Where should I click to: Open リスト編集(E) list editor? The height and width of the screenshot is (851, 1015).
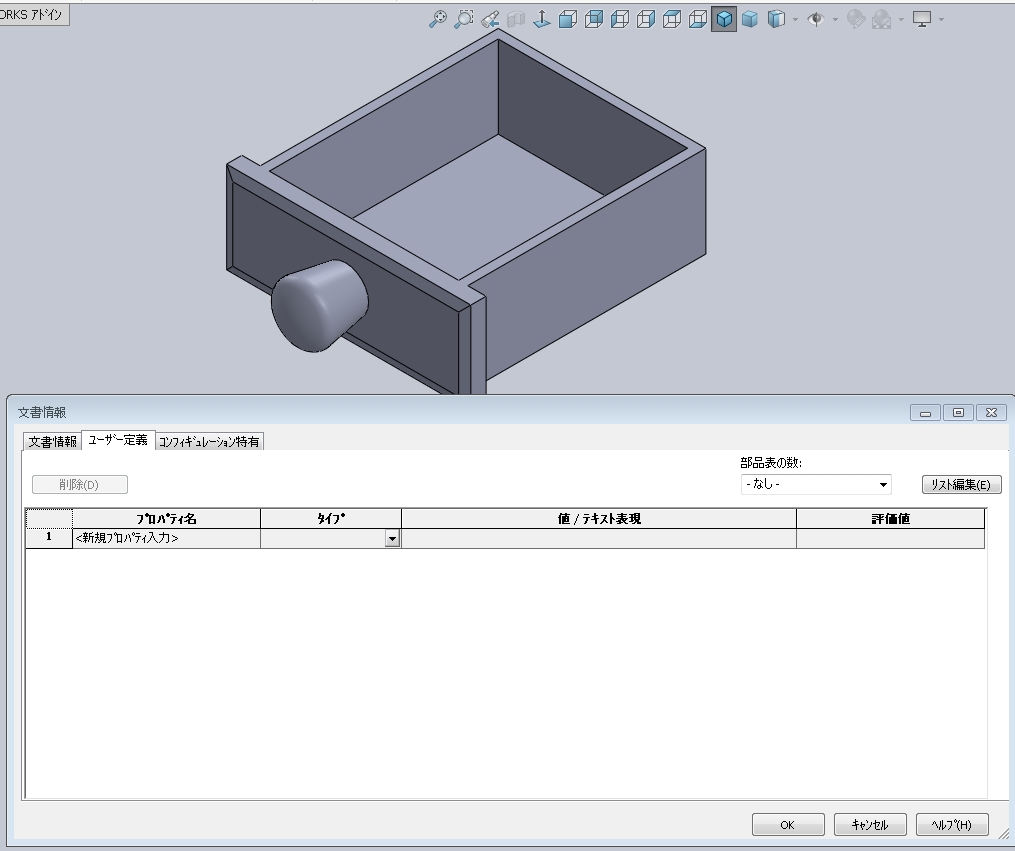pyautogui.click(x=961, y=485)
